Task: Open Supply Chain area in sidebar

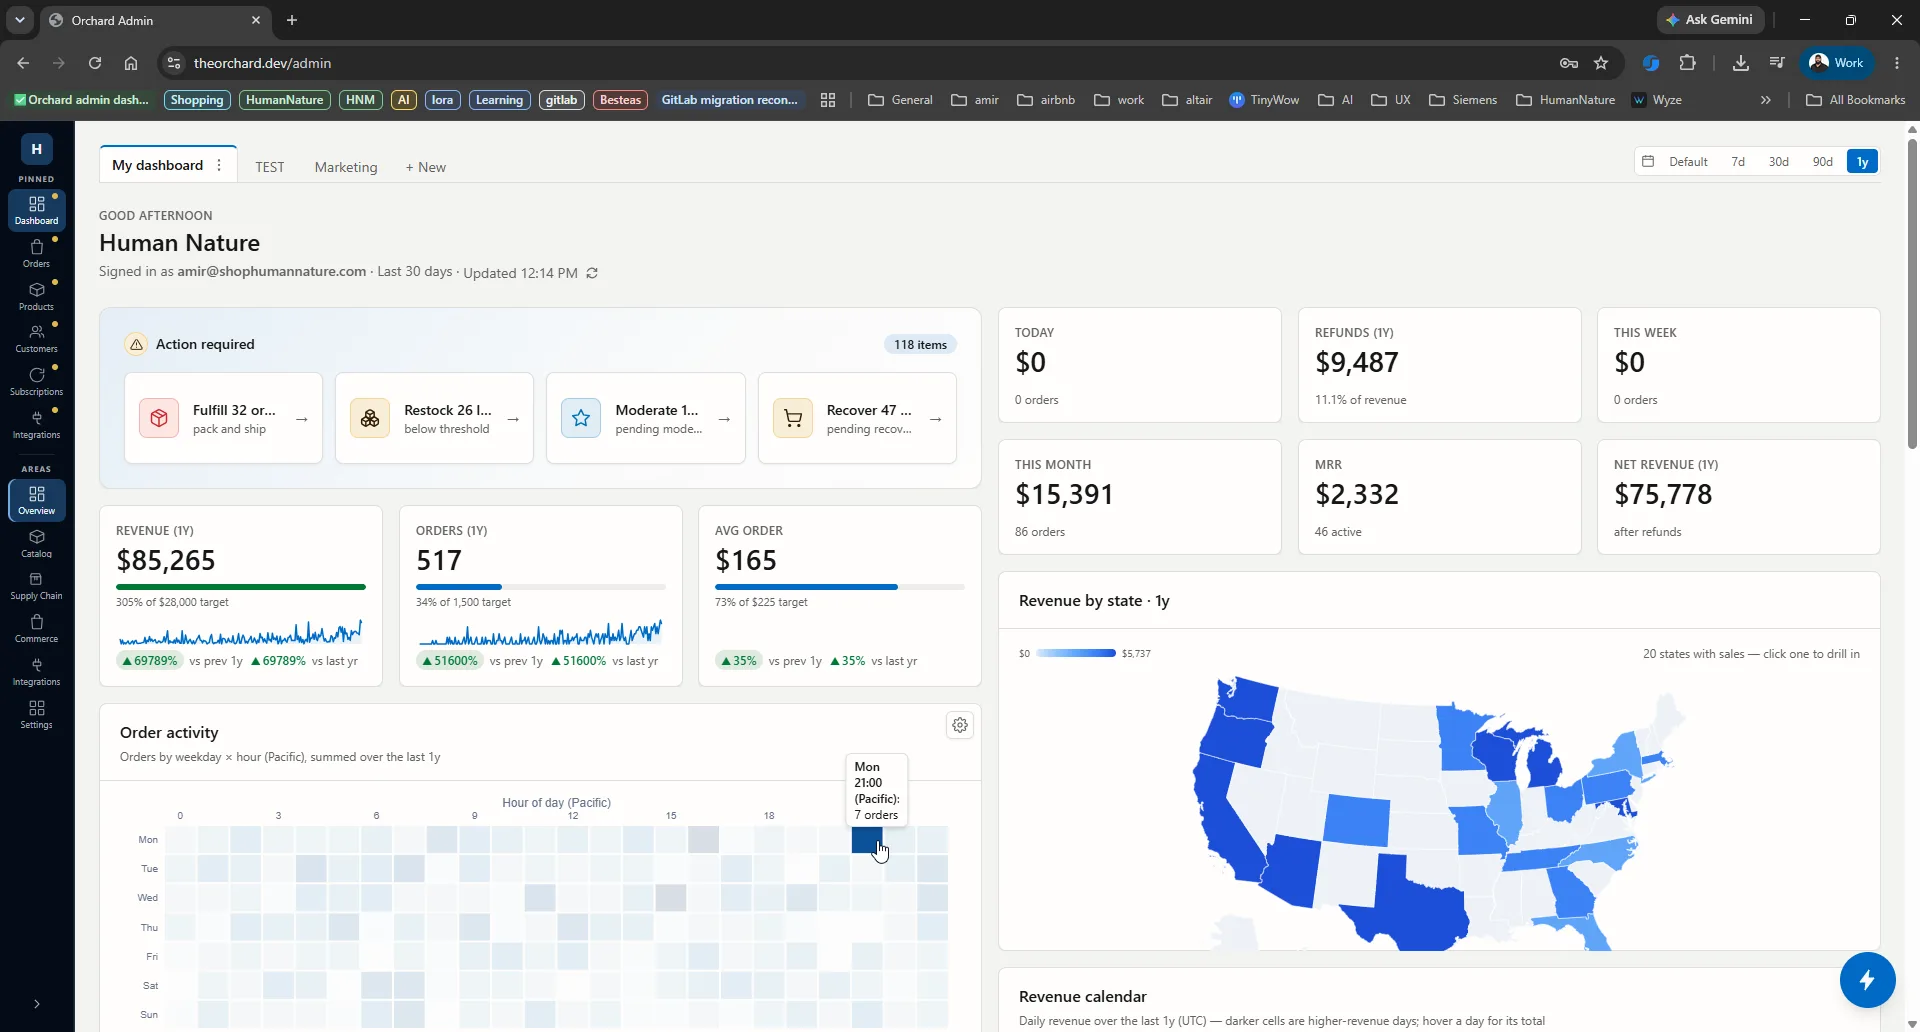Action: point(37,586)
